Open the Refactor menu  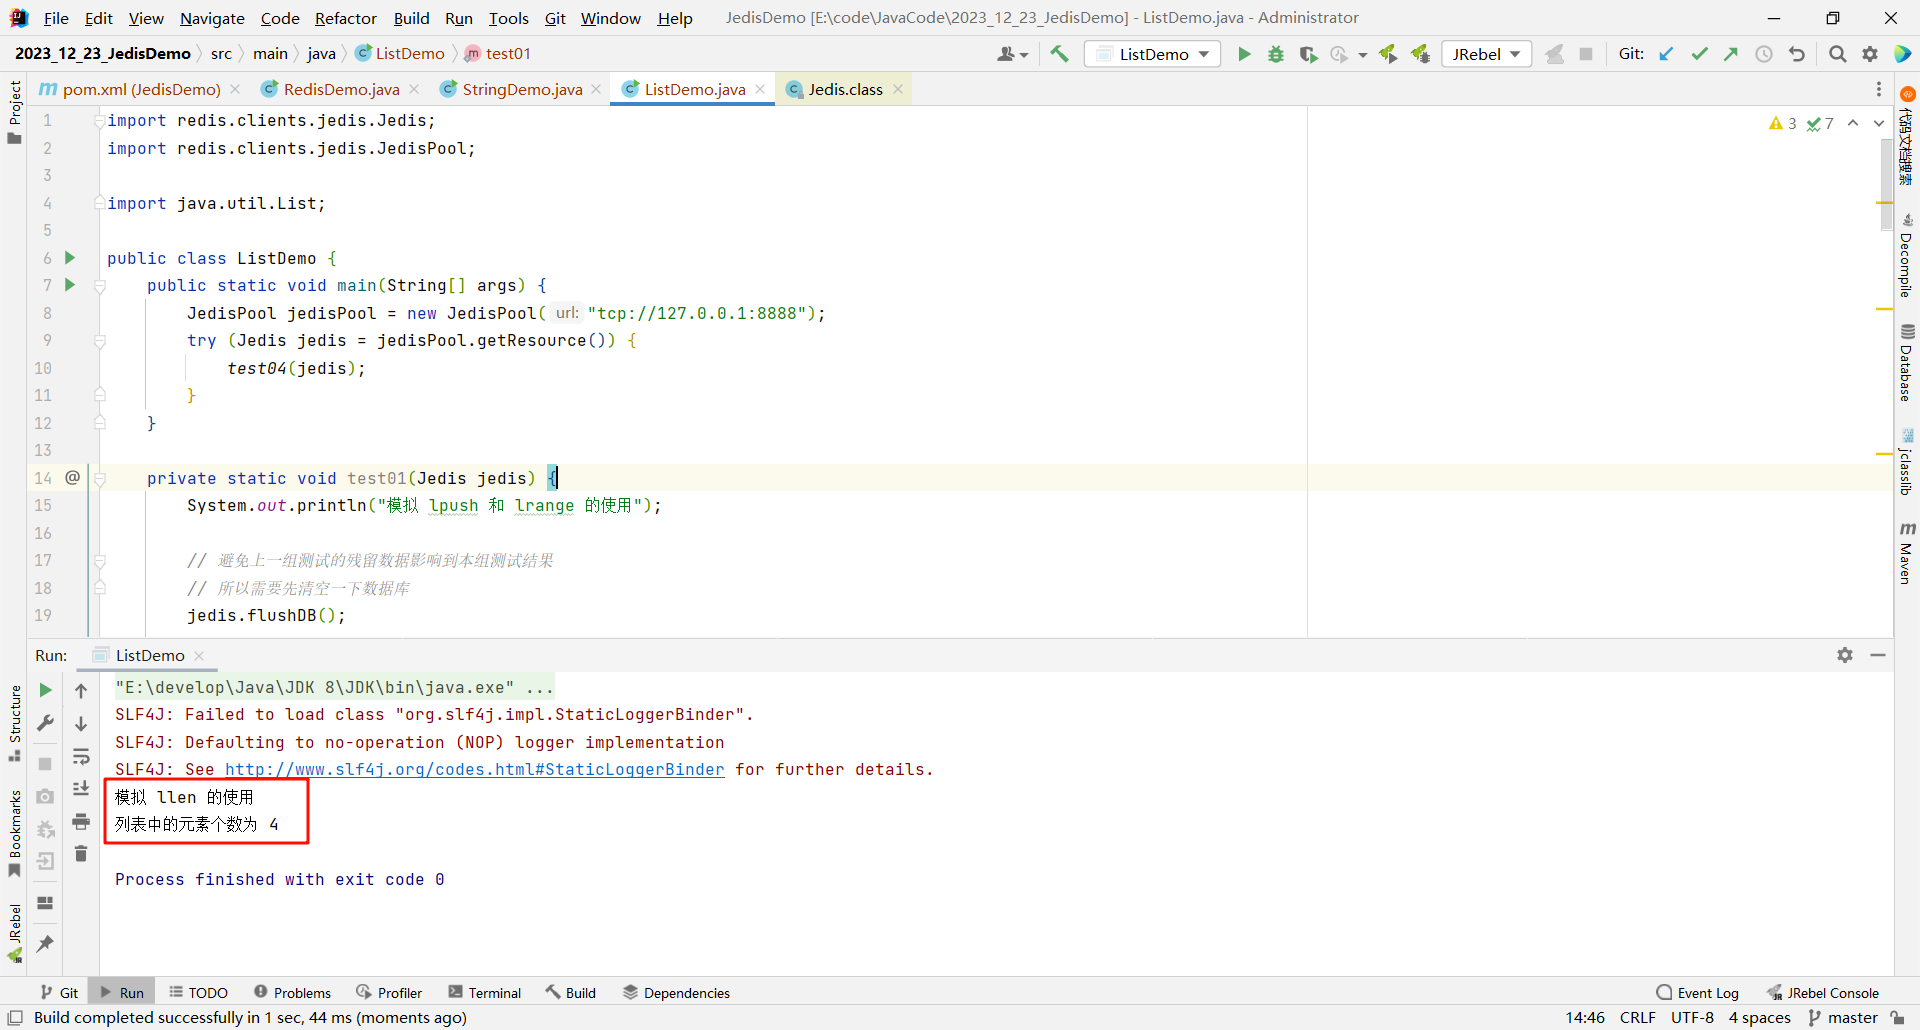coord(346,18)
